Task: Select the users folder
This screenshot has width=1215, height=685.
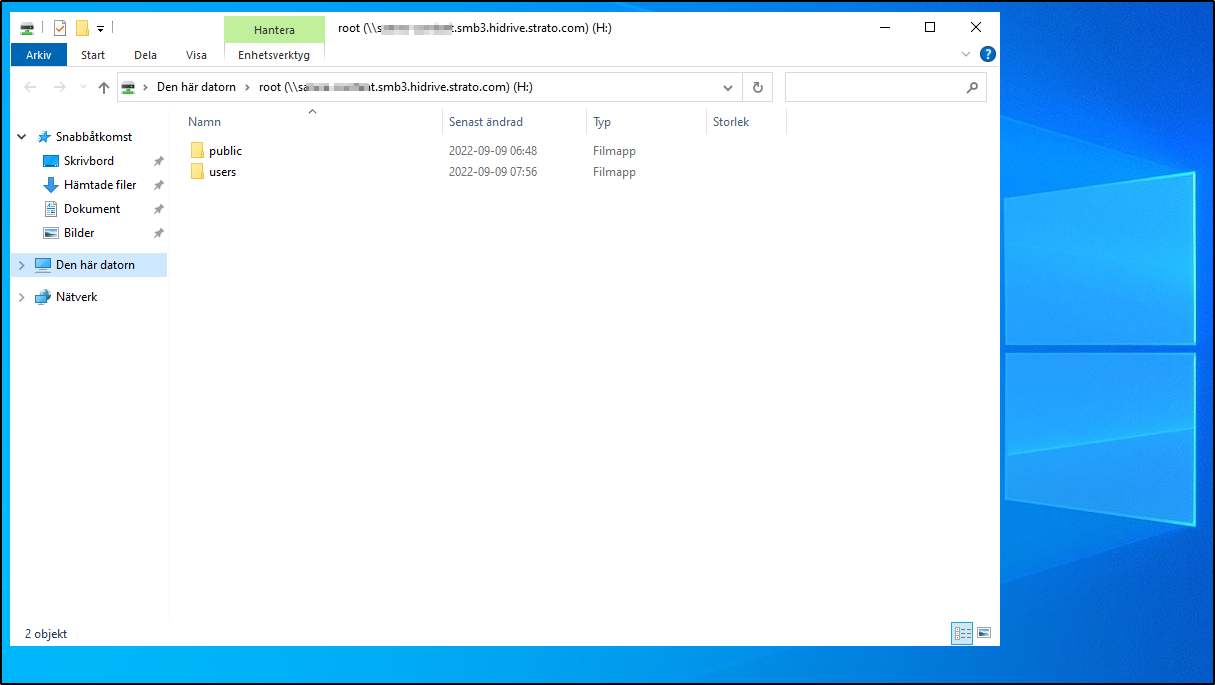Action: click(x=222, y=172)
